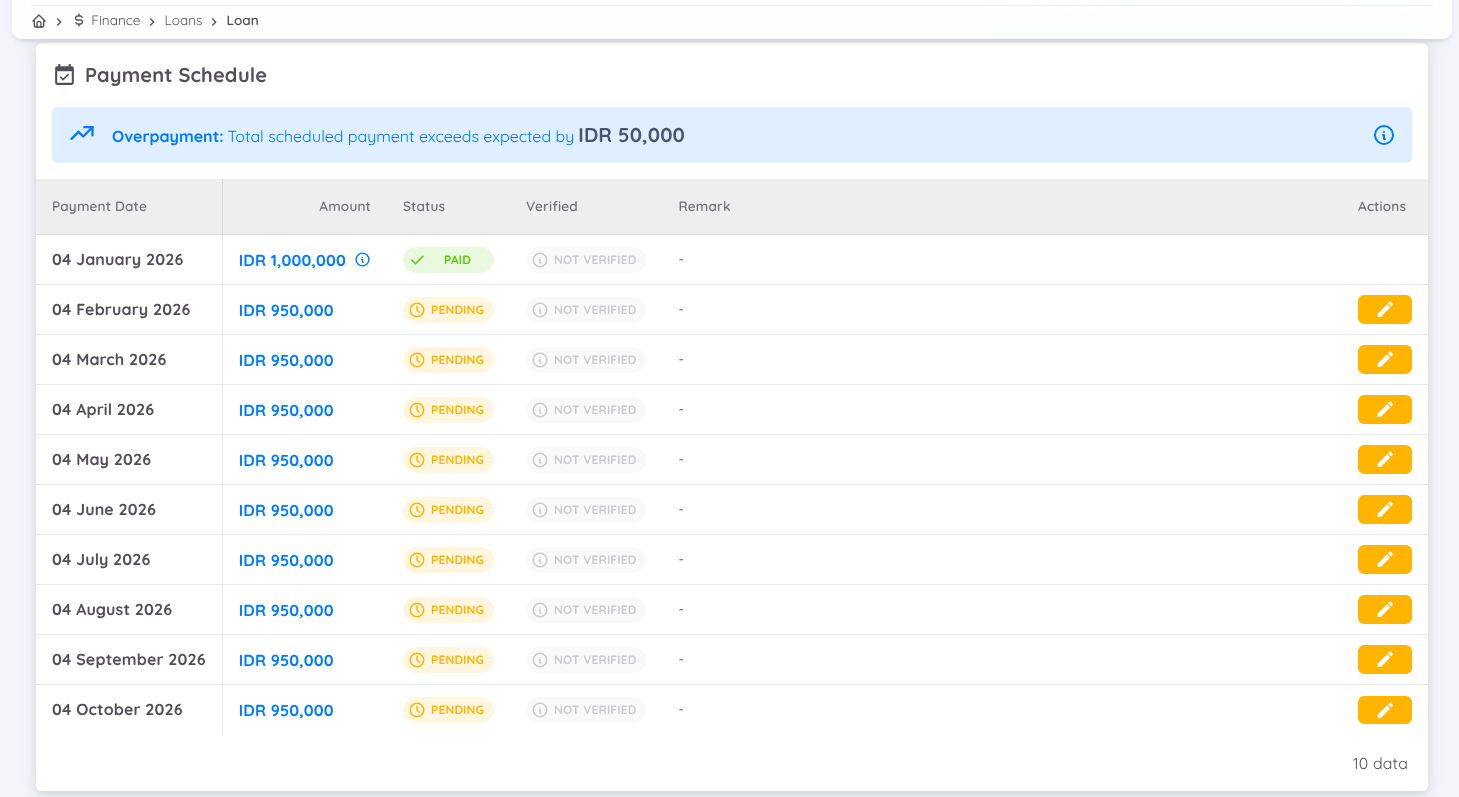Click the trending arrow icon in the Overpayment banner
This screenshot has height=797, width=1459.
[81, 133]
